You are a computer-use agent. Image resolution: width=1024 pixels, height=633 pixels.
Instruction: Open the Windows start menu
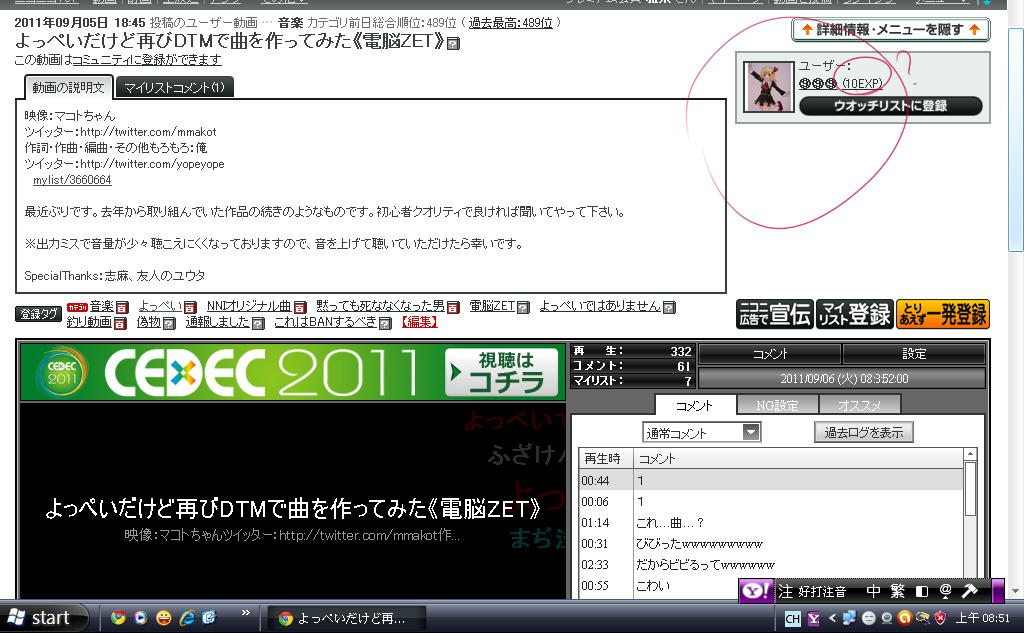pyautogui.click(x=44, y=617)
